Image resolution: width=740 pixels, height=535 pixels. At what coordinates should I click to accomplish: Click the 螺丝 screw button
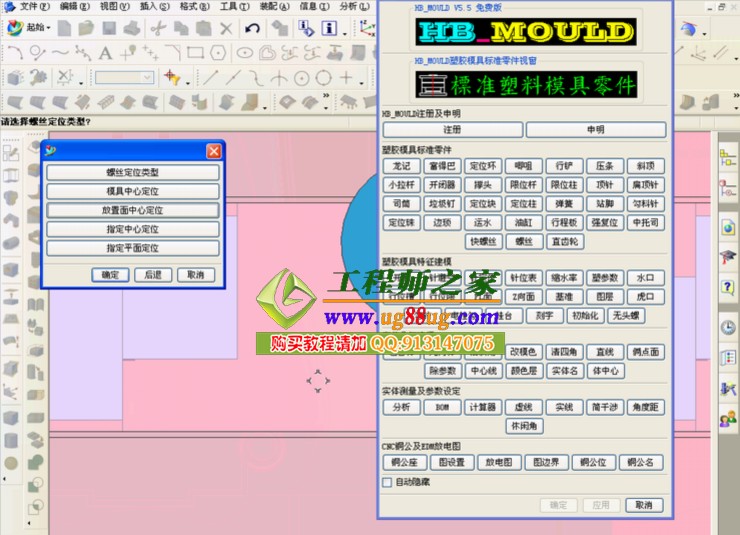coord(524,241)
